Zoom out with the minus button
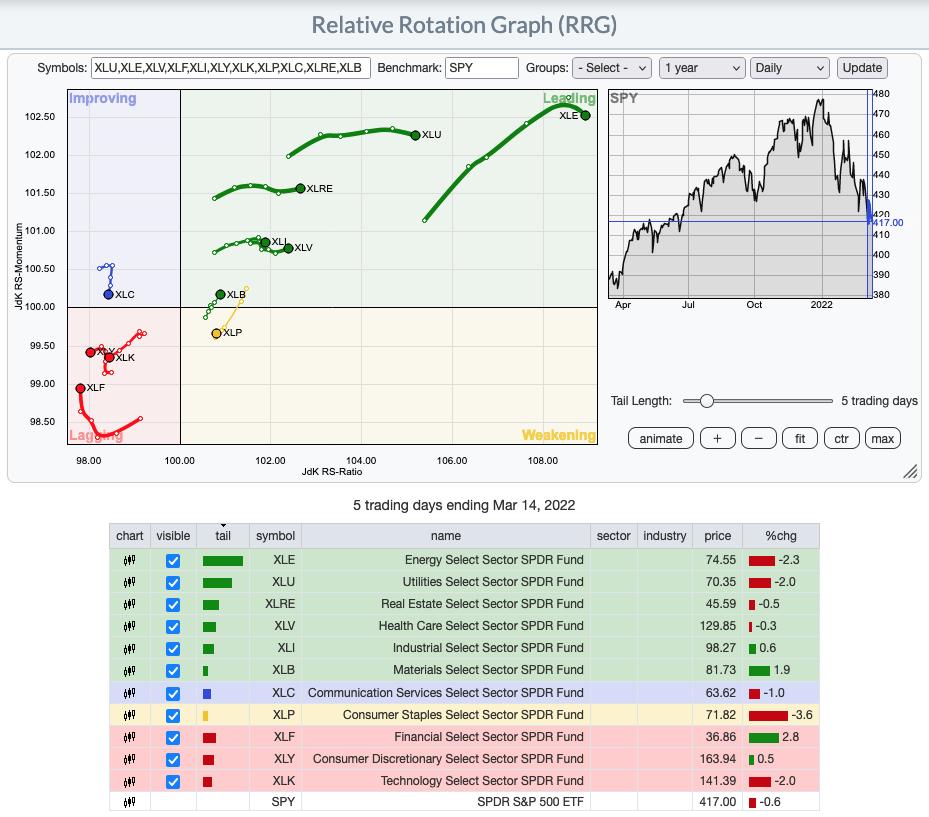 tap(758, 438)
